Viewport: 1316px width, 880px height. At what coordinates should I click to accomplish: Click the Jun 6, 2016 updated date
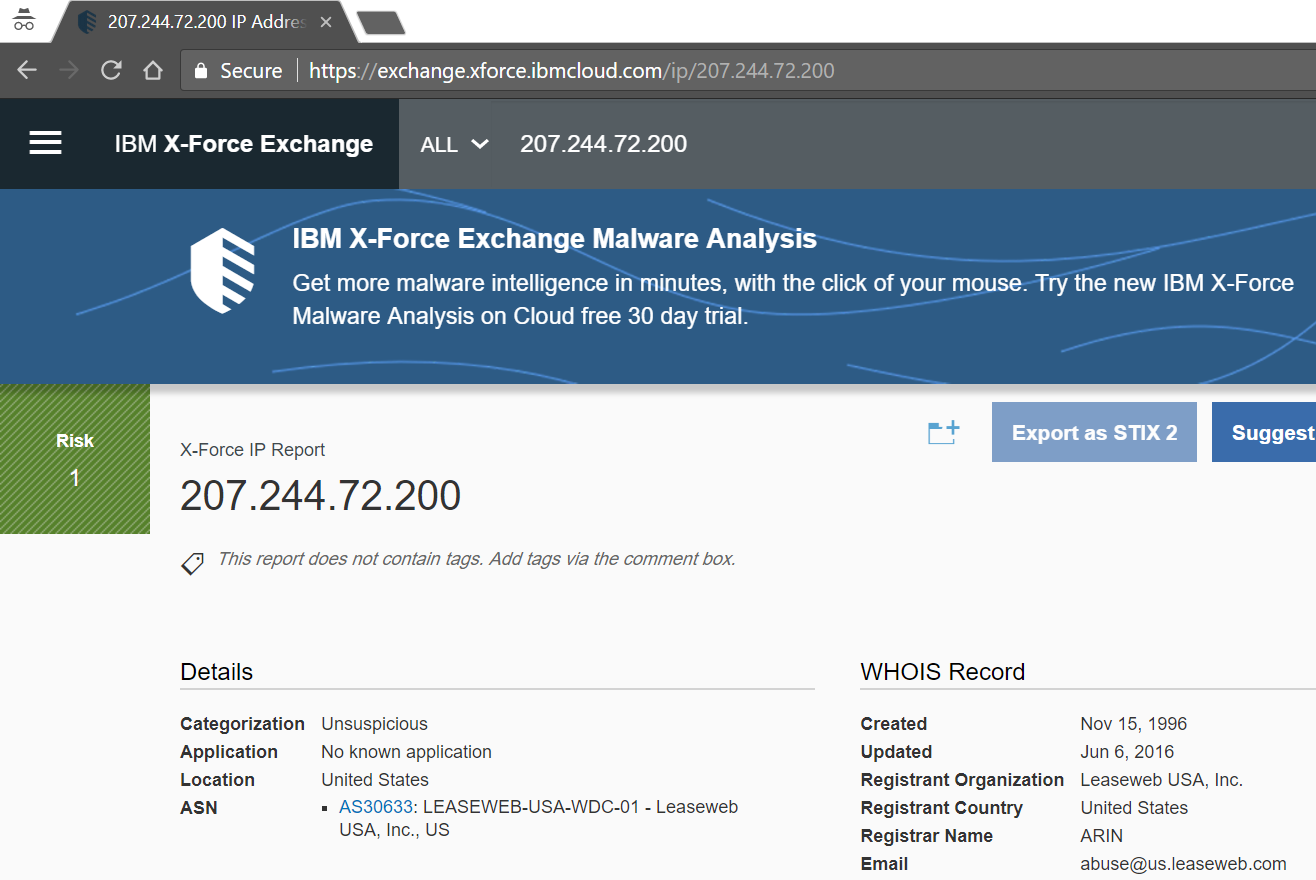point(1127,752)
